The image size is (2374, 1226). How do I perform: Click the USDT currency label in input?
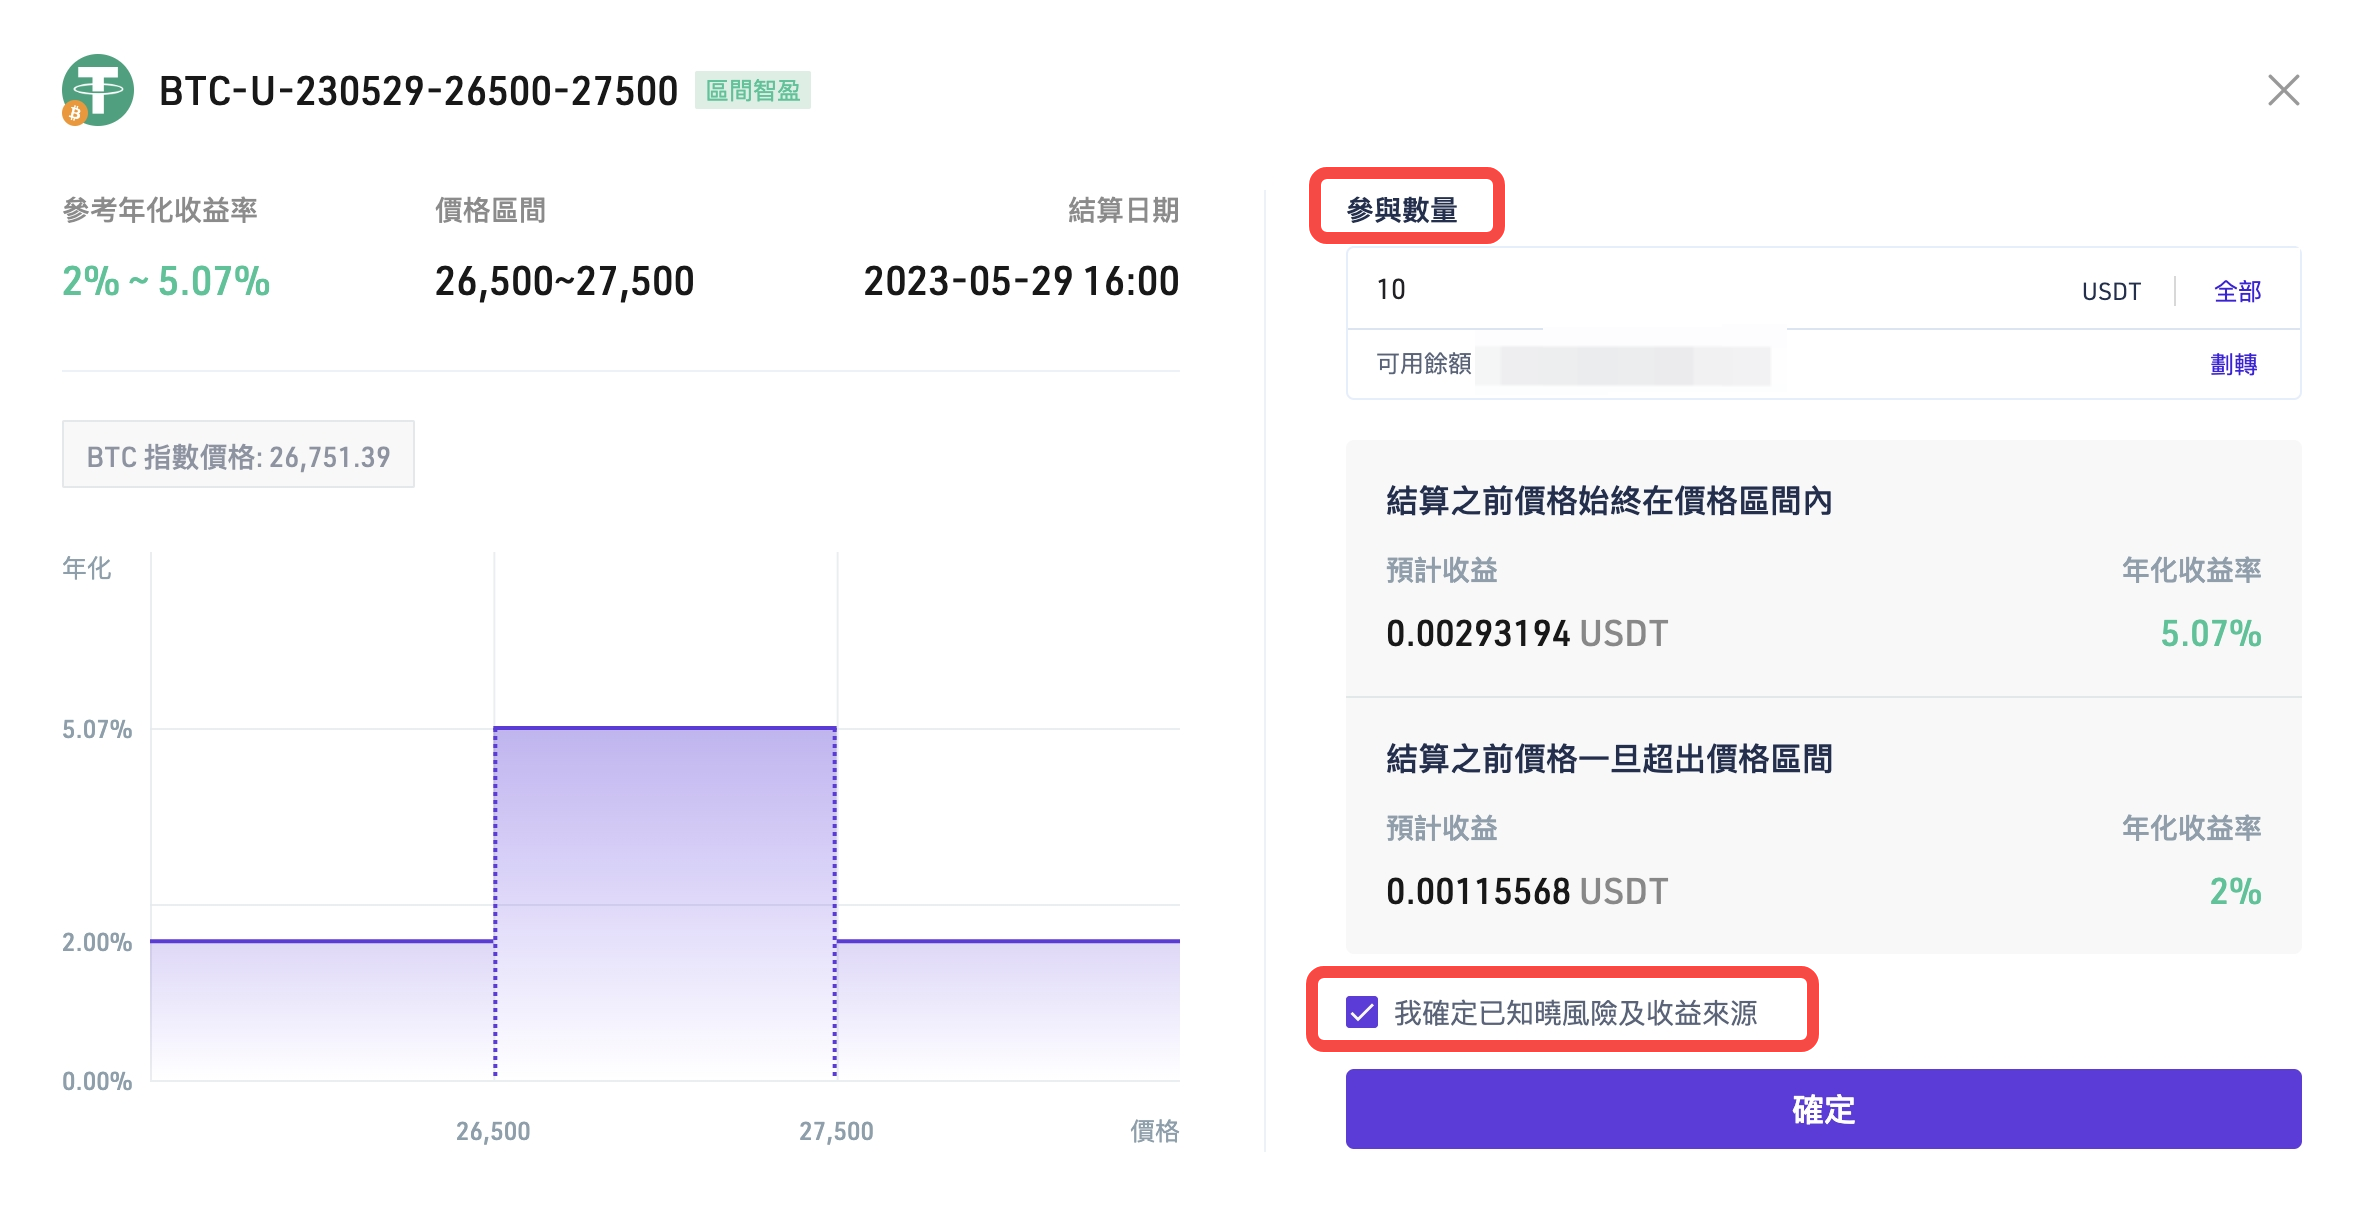tap(2111, 291)
